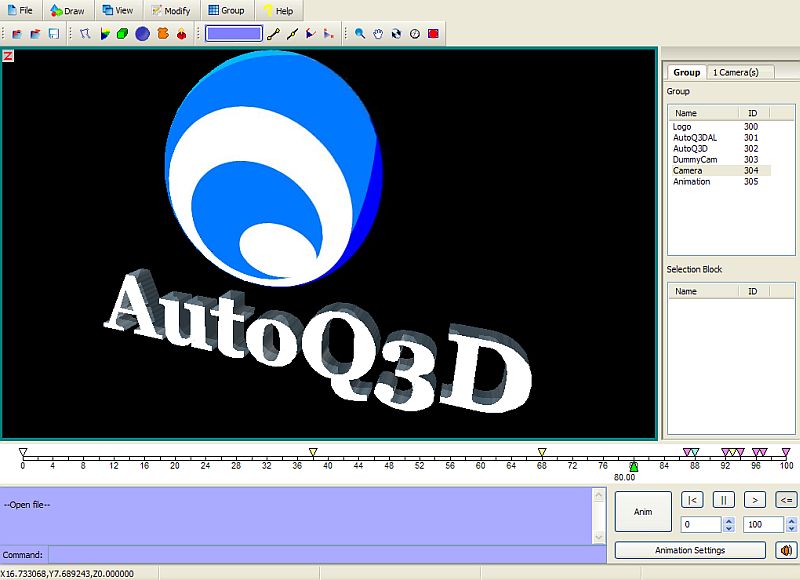Click Name header in Selection Block list
The width and height of the screenshot is (800, 580).
tap(704, 291)
